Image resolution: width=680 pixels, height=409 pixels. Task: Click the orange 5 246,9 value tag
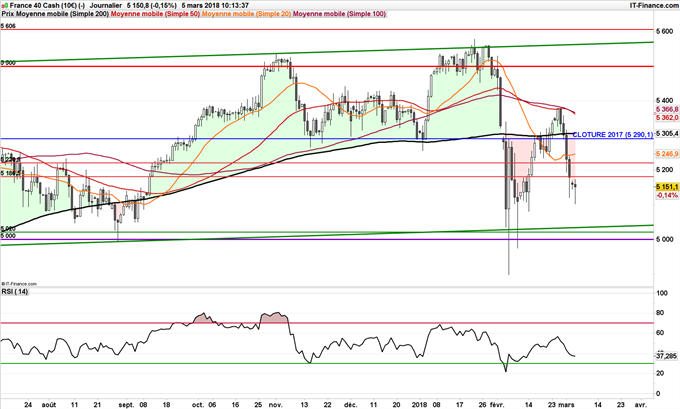(667, 154)
